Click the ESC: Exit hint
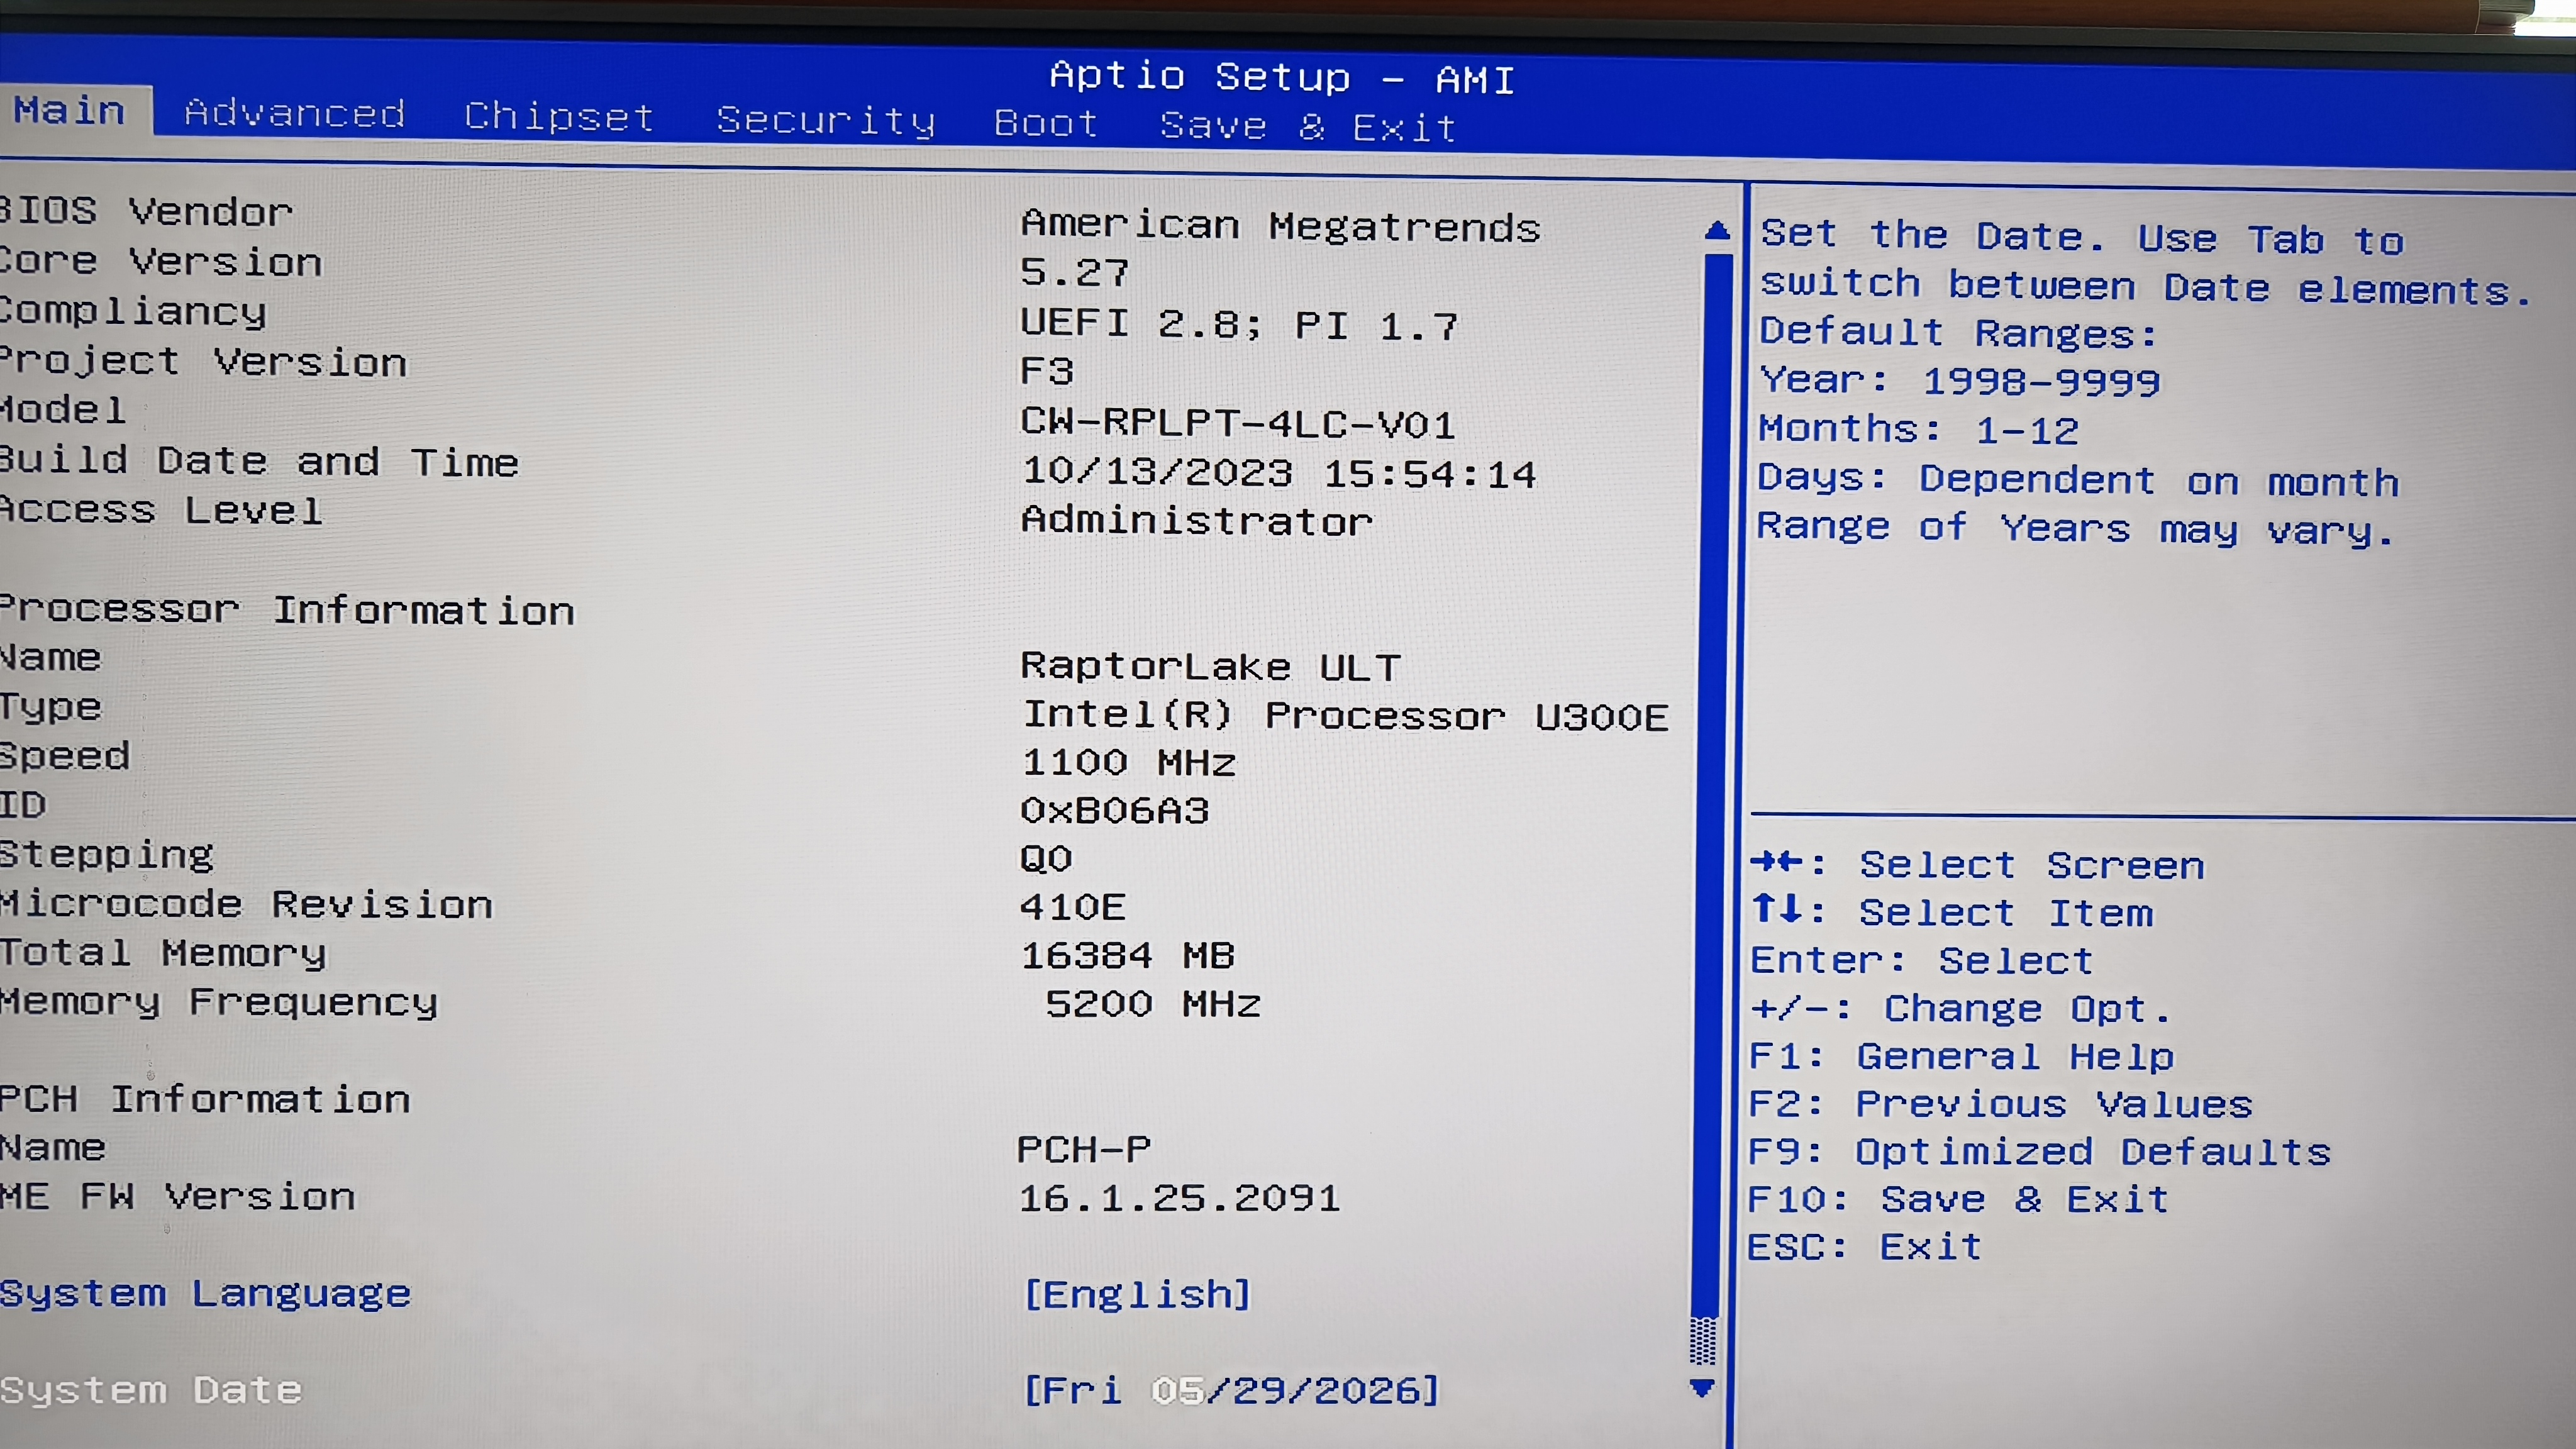This screenshot has height=1449, width=2576. [1864, 1247]
